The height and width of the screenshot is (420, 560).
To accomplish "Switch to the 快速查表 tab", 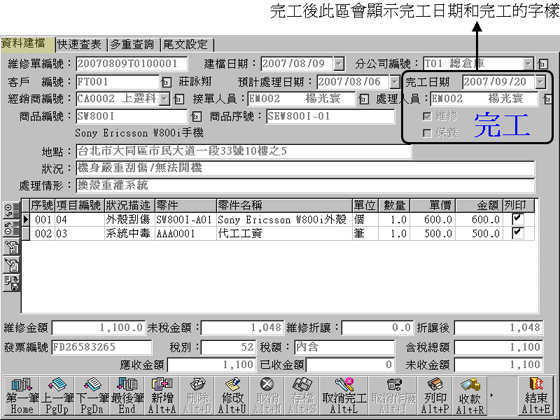I will pos(81,44).
